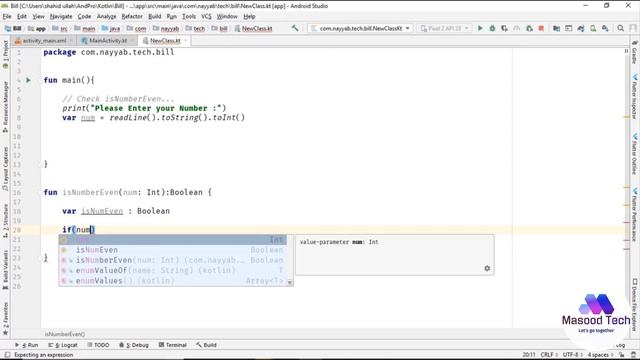Open the VCS menu
640x360 pixels.
click(x=206, y=16)
